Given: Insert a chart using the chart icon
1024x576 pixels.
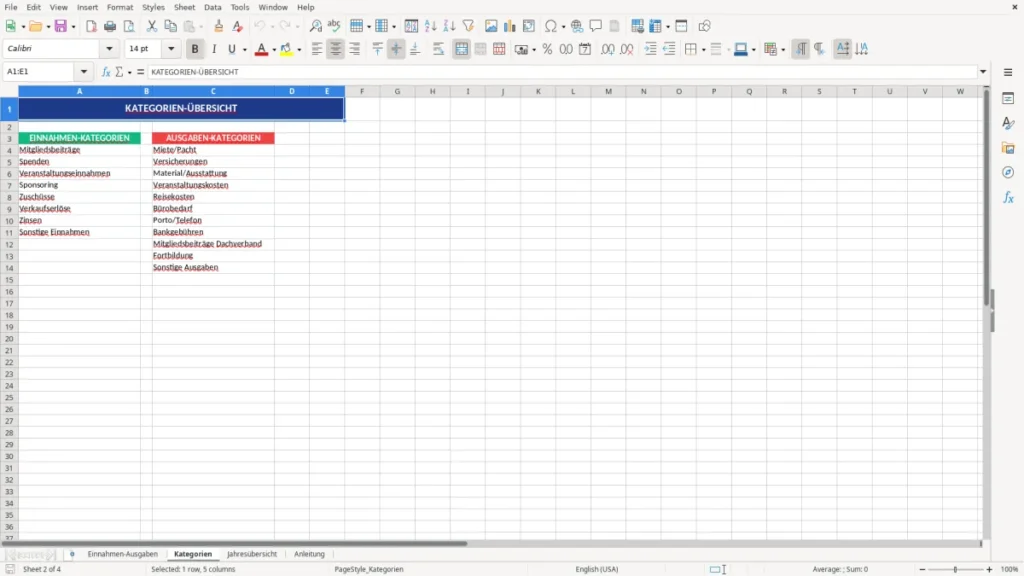Looking at the screenshot, I should coord(509,26).
